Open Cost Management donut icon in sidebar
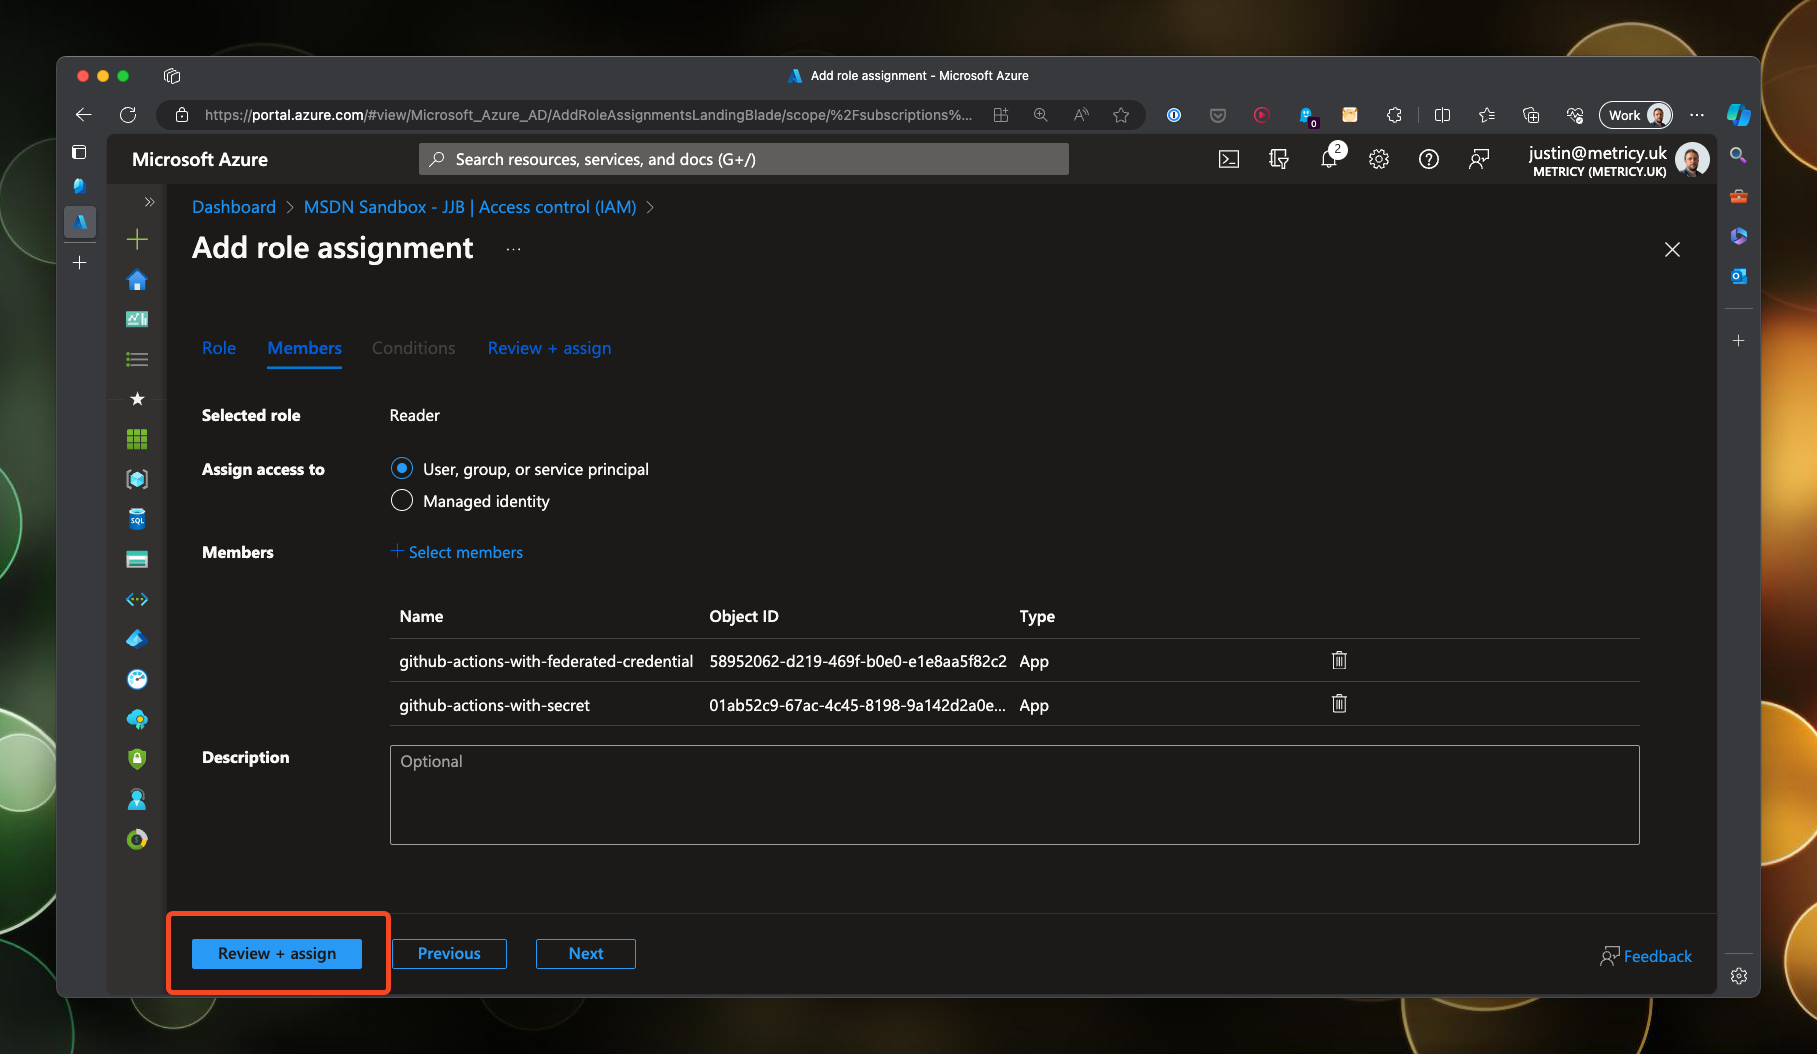 (136, 839)
